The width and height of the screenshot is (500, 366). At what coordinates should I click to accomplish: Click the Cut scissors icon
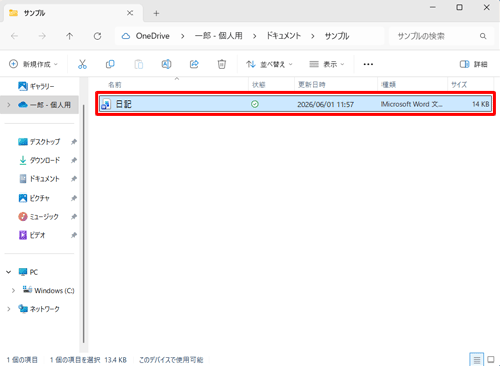tap(82, 64)
